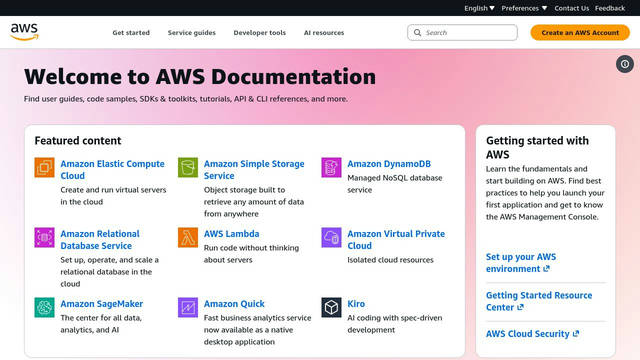Viewport: 640px width, 360px height.
Task: Click Feedback in top bar
Action: (x=610, y=8)
